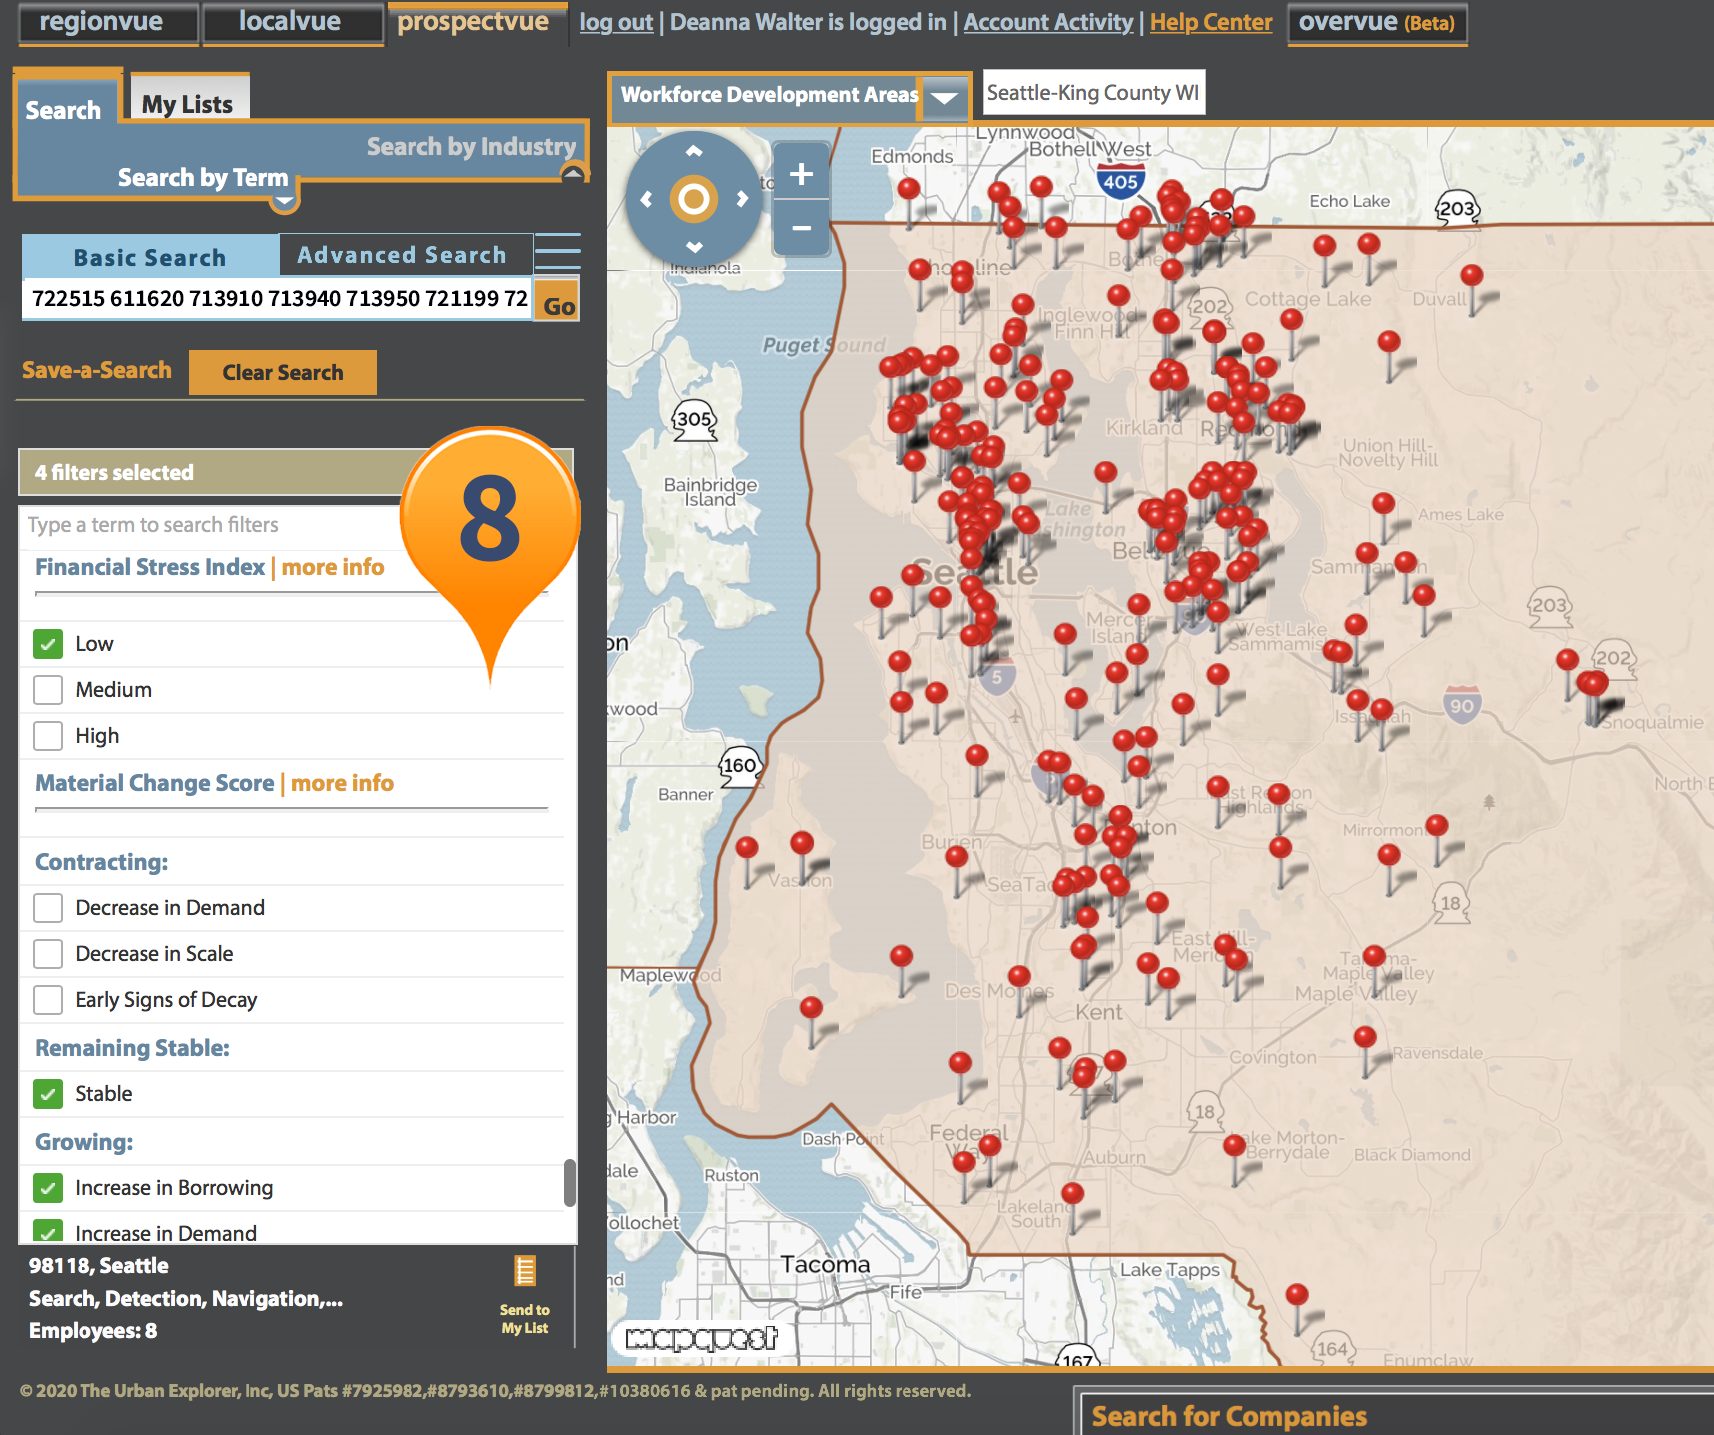
Task: Uncheck Increase in Borrowing filter
Action: [48, 1188]
